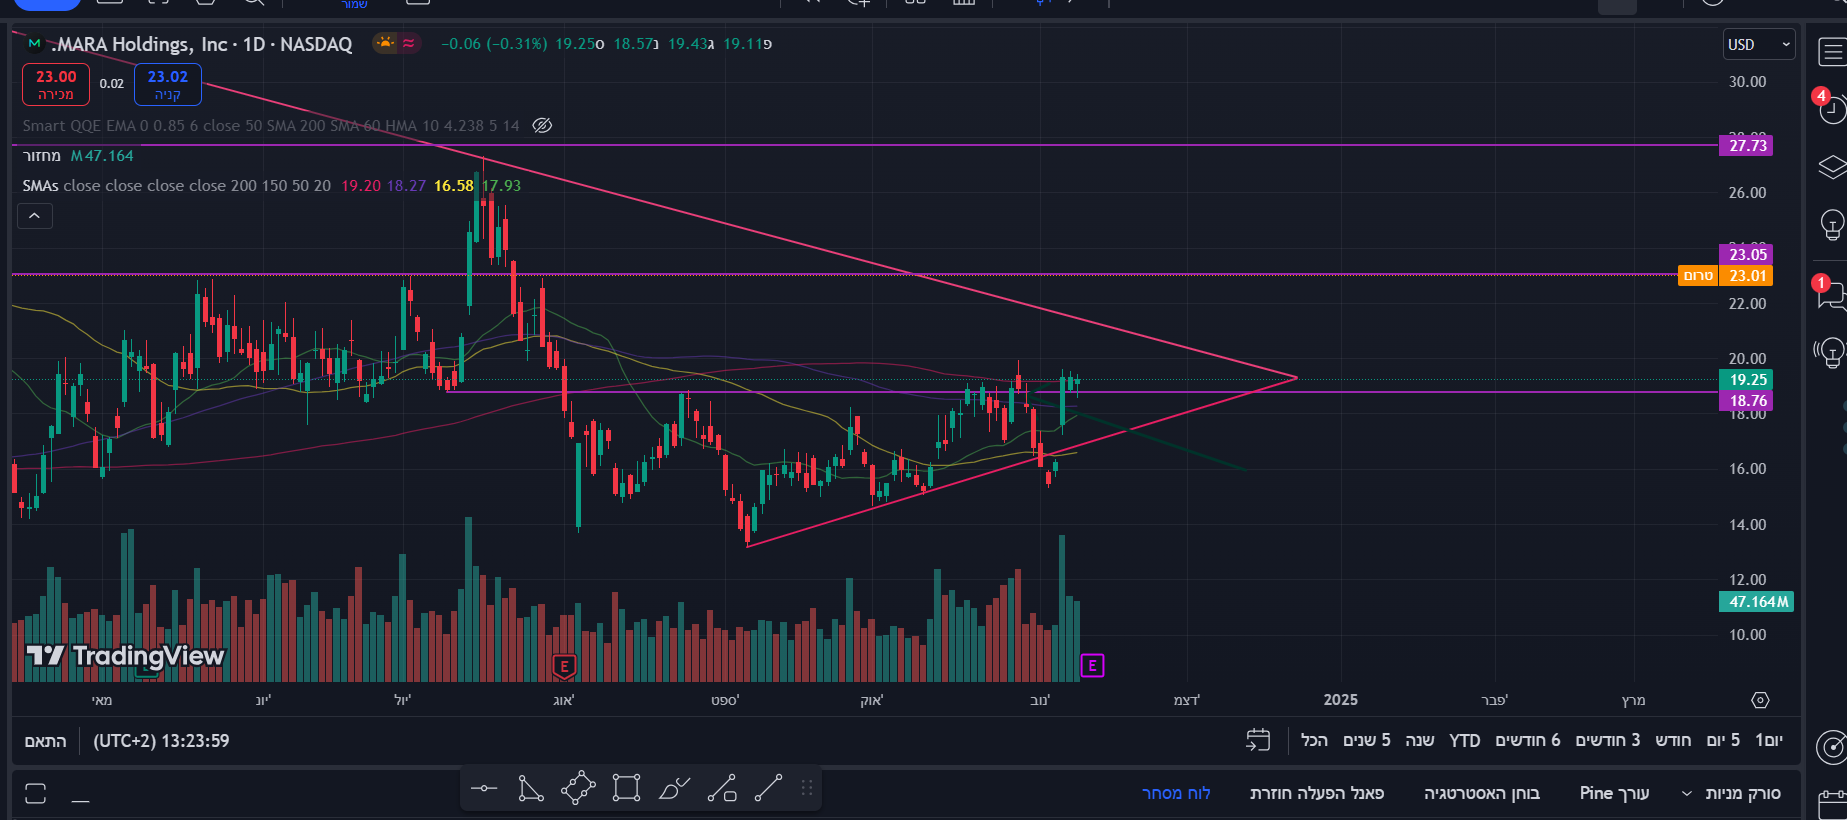The image size is (1847, 820).
Task: Open the USD currency dropdown
Action: (x=1758, y=44)
